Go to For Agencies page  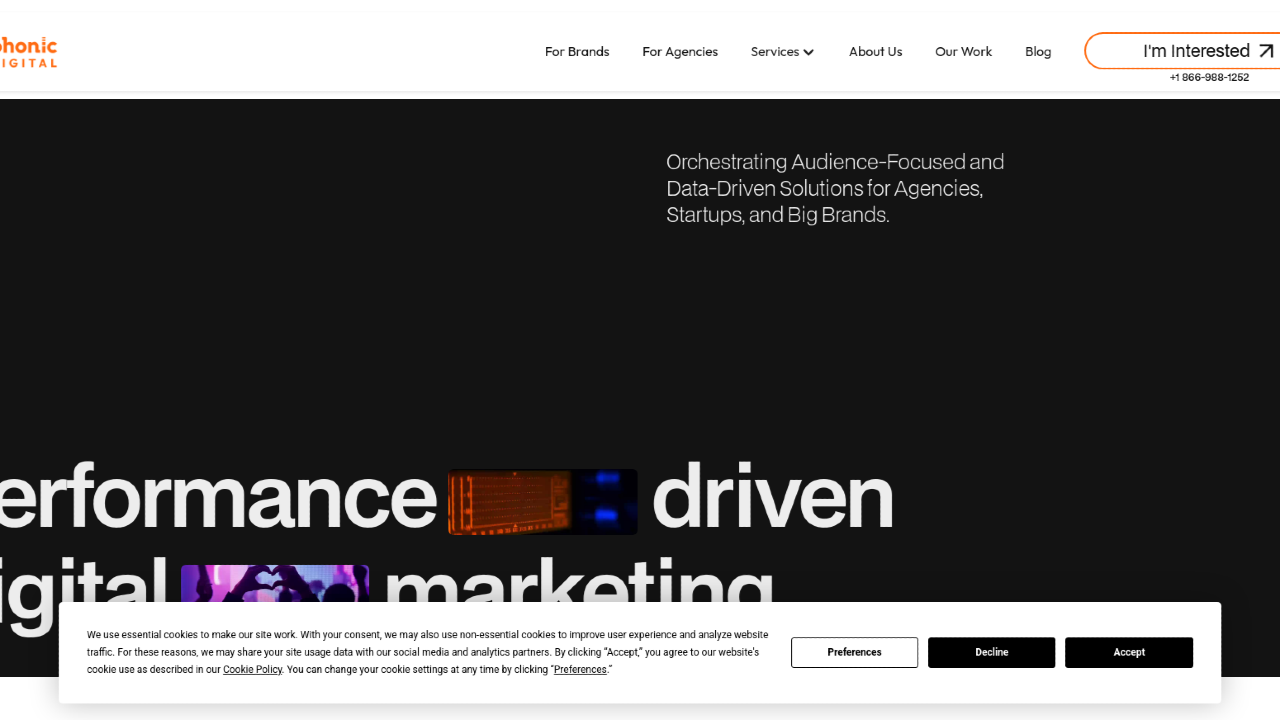click(680, 51)
